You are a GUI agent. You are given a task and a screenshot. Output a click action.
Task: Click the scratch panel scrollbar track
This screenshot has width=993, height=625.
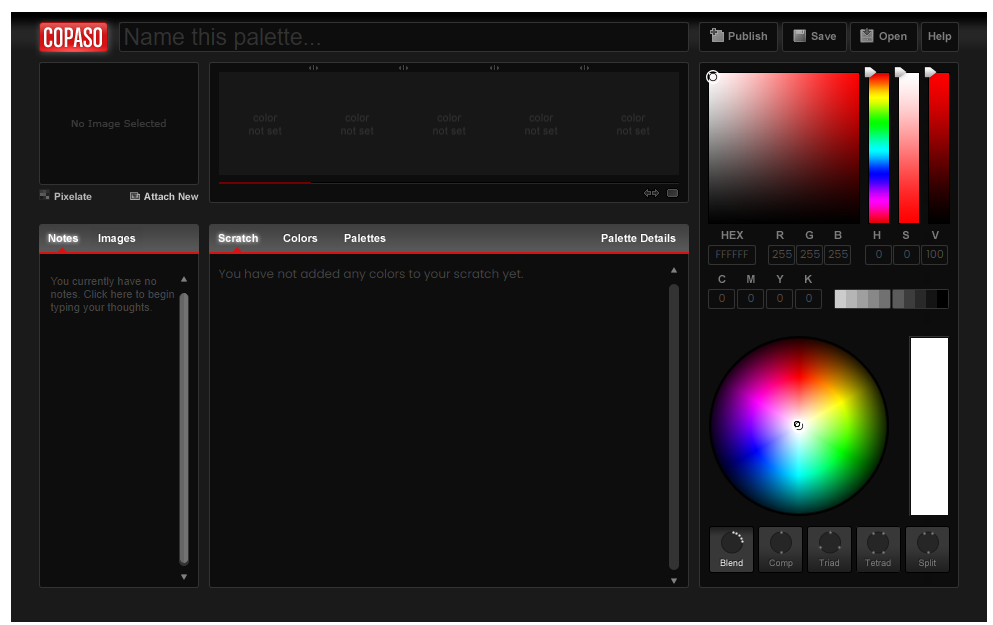674,427
